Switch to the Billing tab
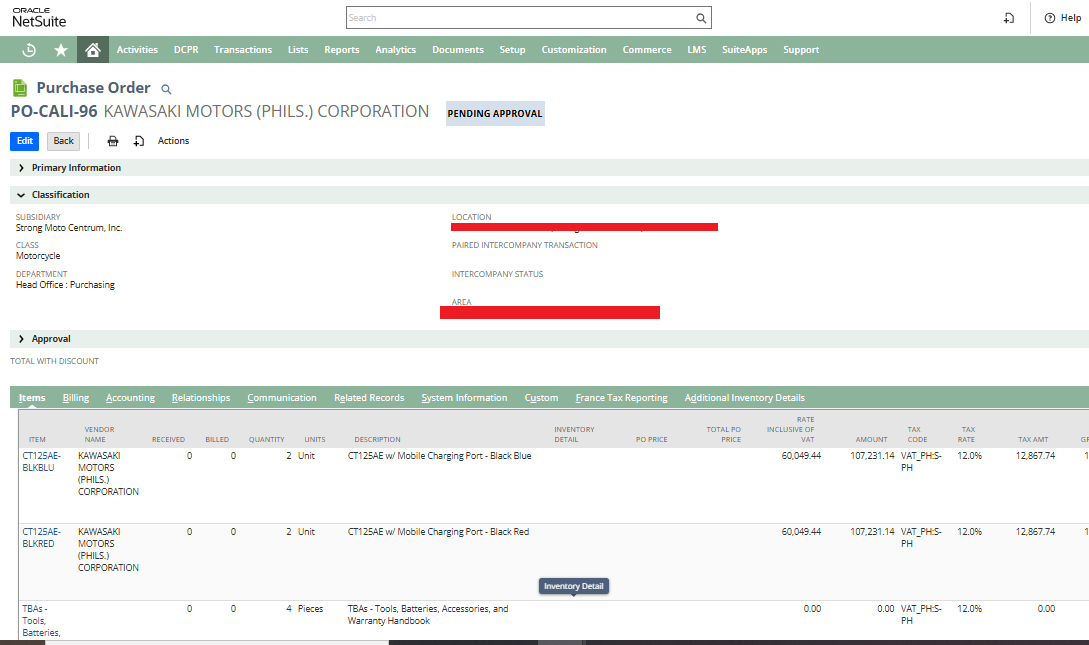 tap(76, 398)
